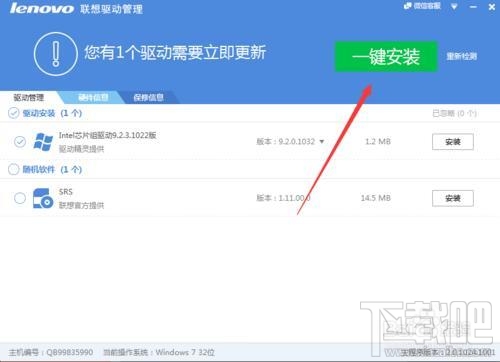Click the 联想官方提供 provider text
Viewport: 500px width, 362px height.
[x=81, y=205]
